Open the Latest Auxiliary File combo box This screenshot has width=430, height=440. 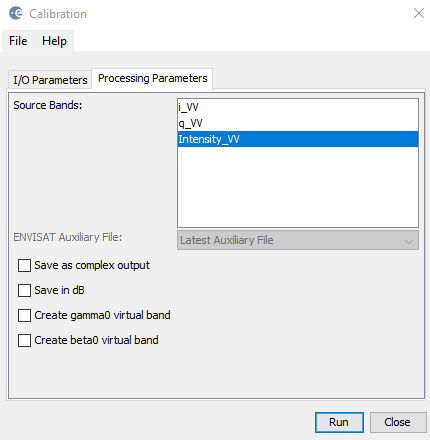(298, 240)
